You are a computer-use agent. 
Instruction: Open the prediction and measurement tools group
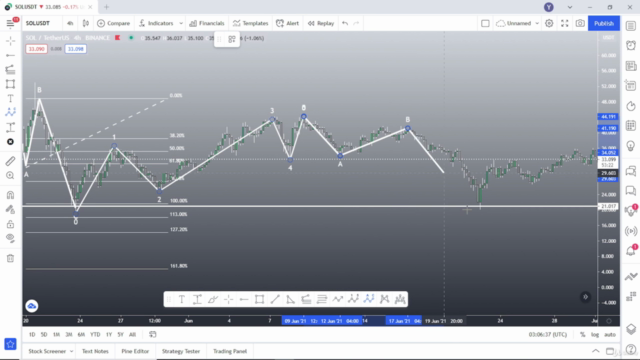(11, 127)
